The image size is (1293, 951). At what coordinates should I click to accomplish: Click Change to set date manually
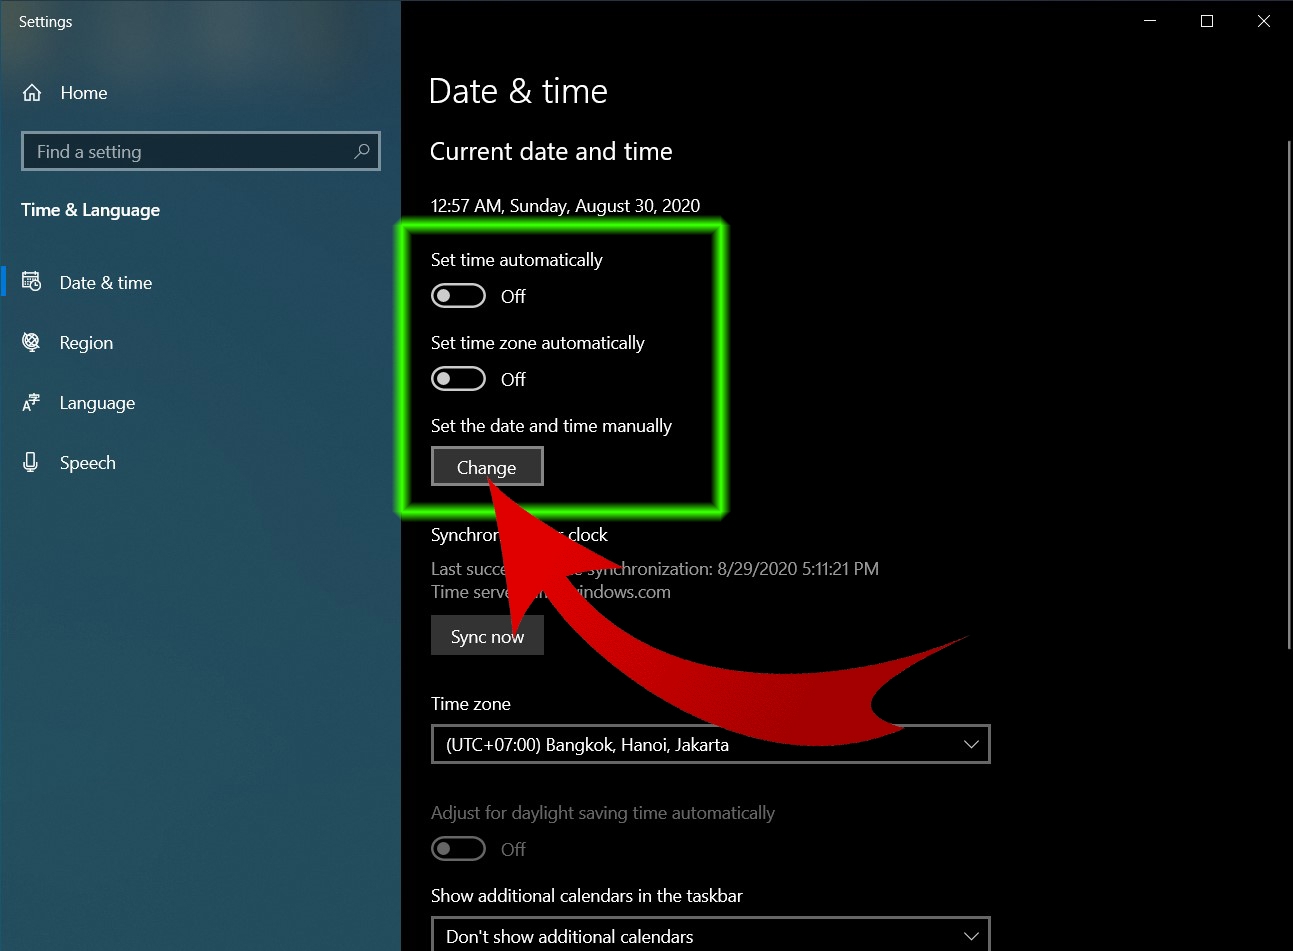point(487,466)
